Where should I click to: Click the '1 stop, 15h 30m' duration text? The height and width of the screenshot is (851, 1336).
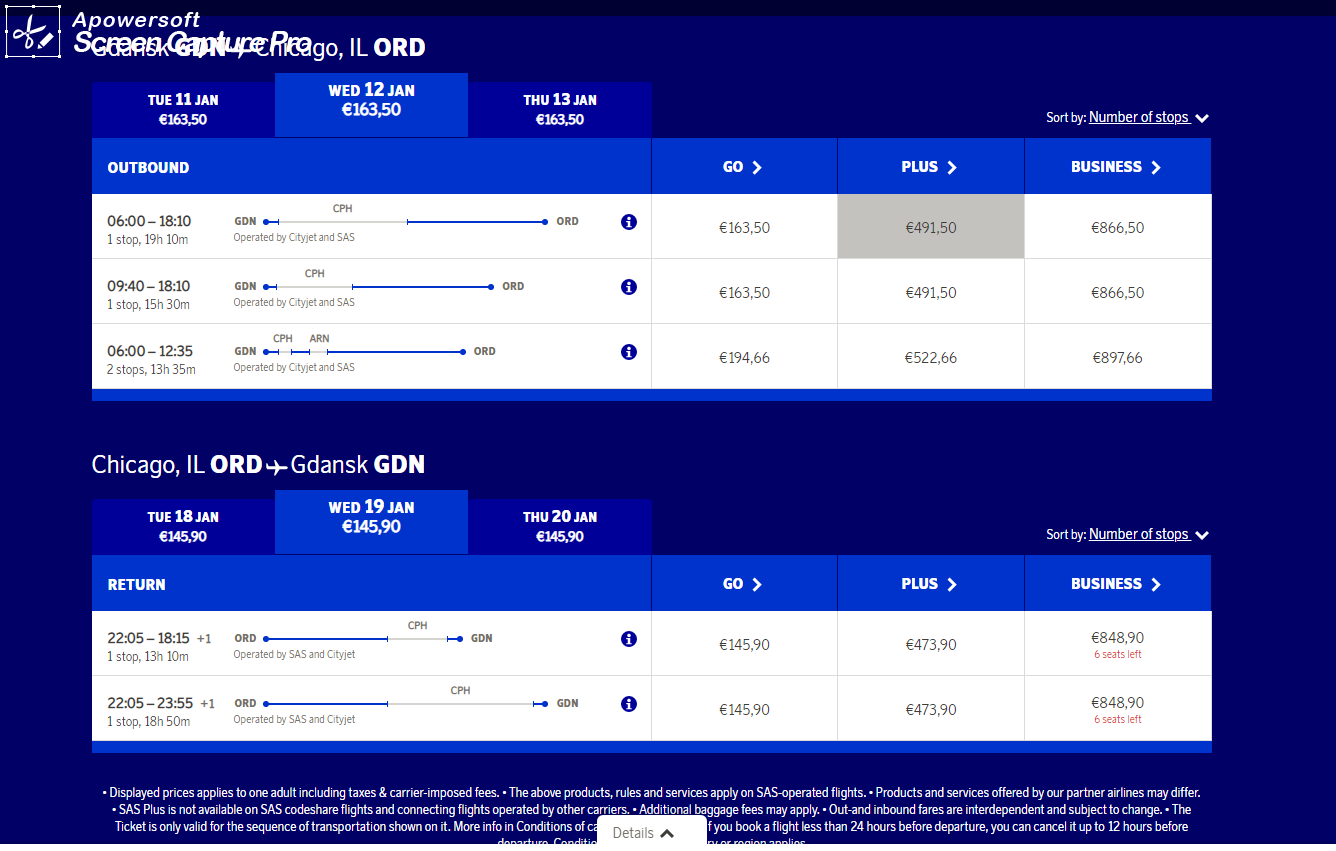pos(148,304)
